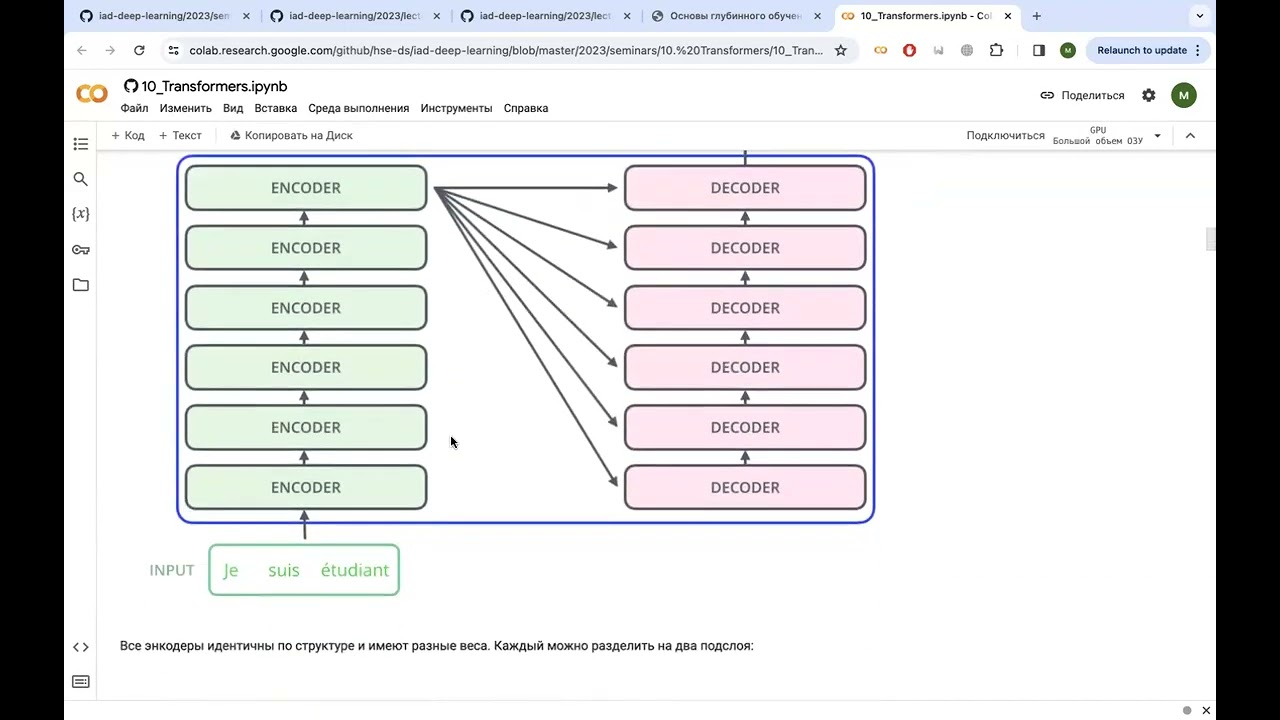Open a new browser tab

pos(1037,16)
